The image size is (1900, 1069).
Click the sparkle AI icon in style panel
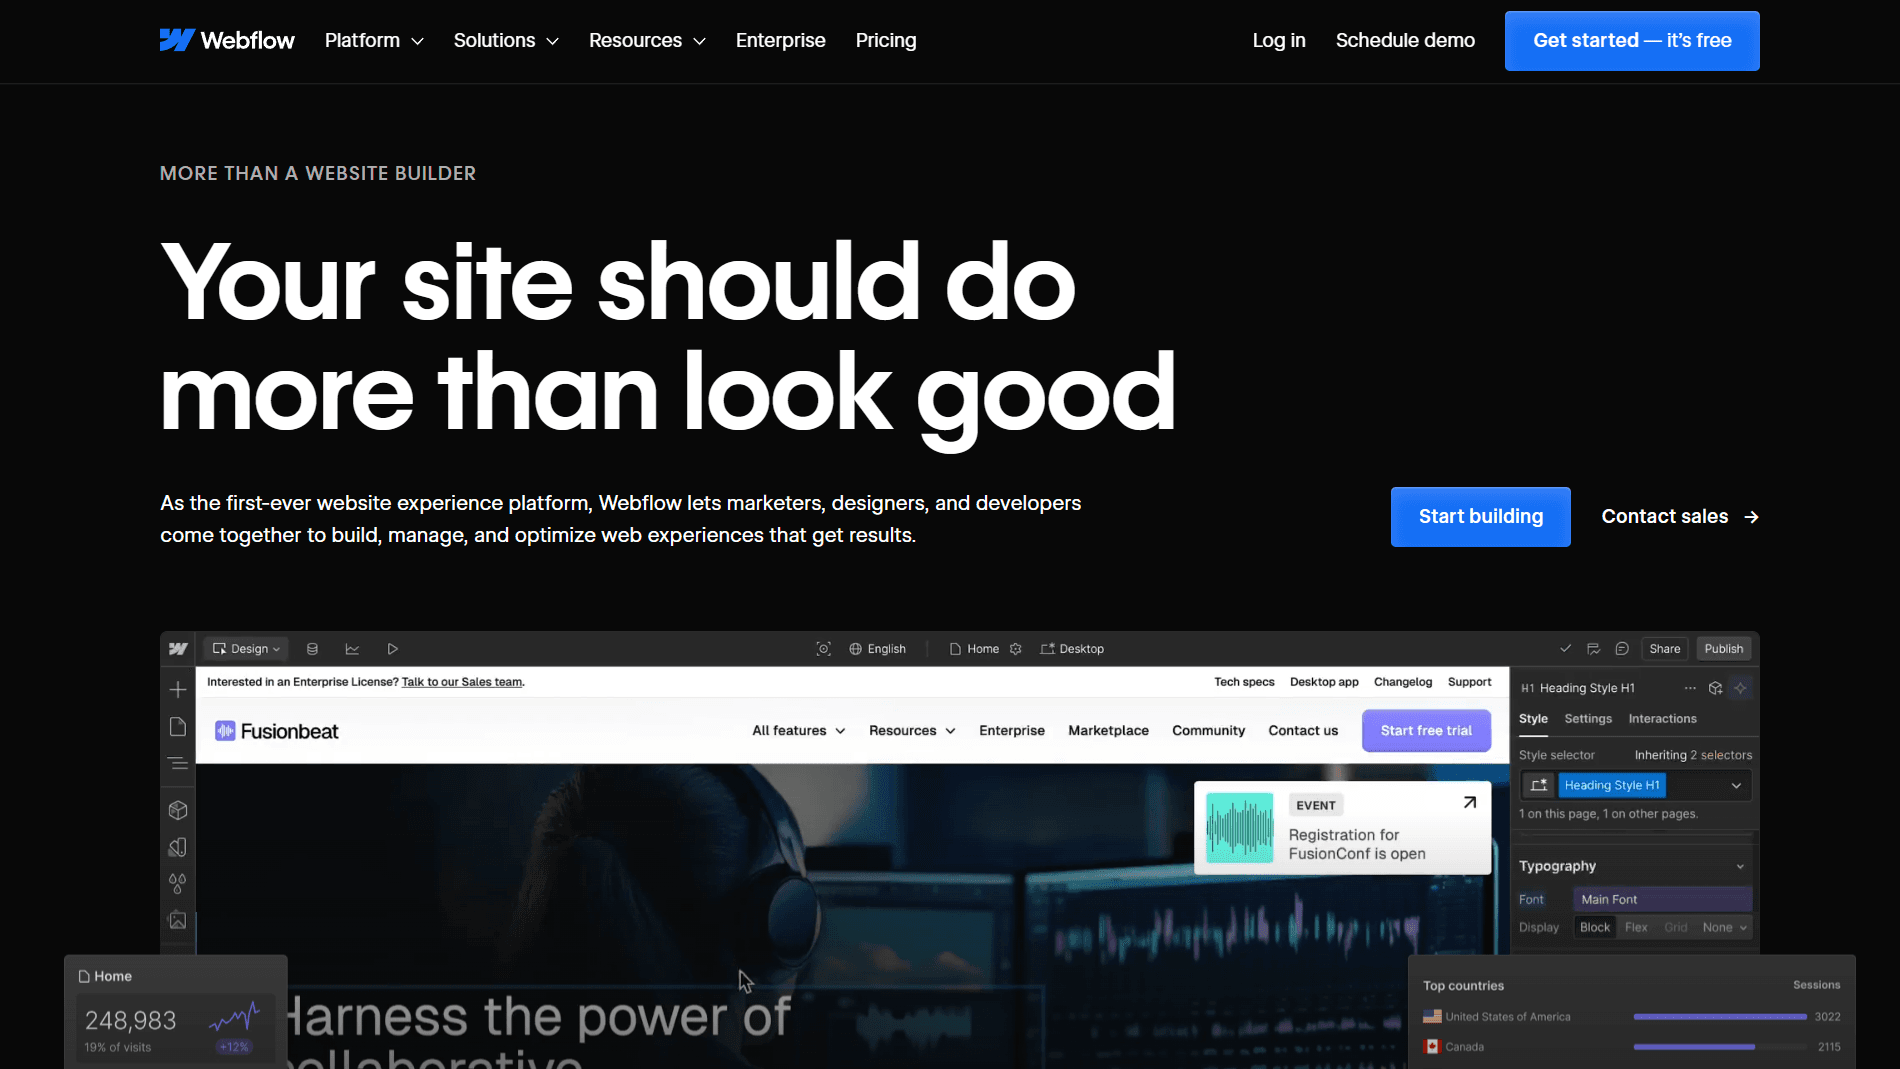(1740, 688)
